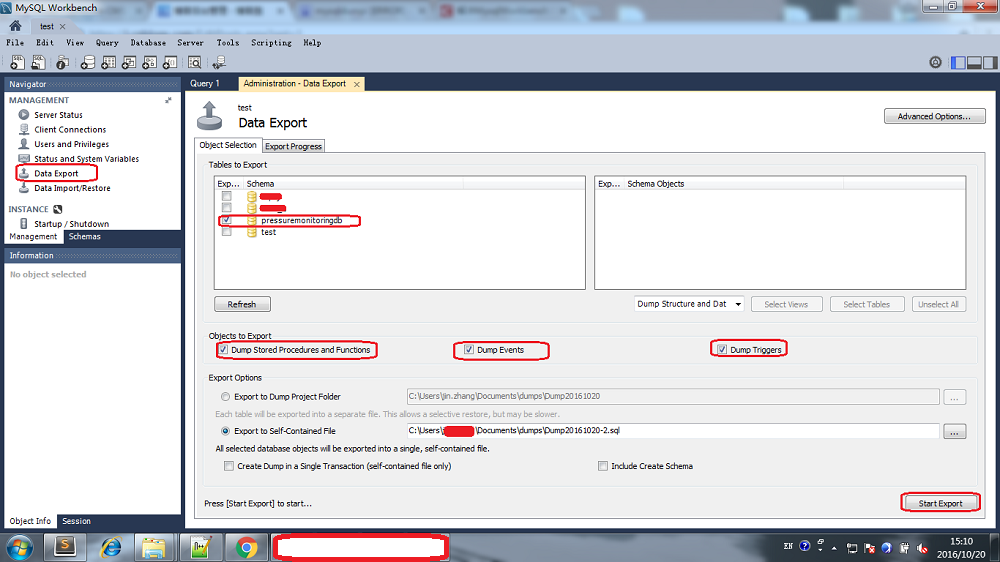Switch to the Session tab
Screen dimensions: 1000x562
77,521
